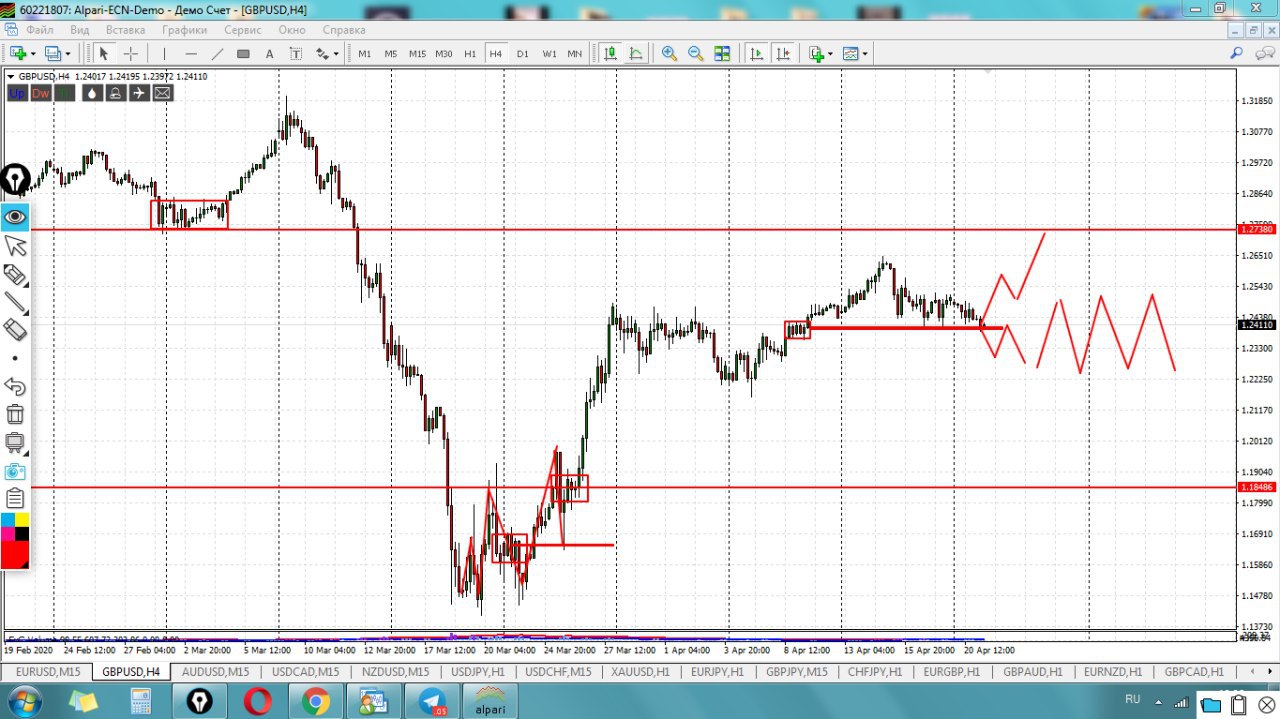Switch timeframe to W1
This screenshot has height=719, width=1280.
[549, 54]
